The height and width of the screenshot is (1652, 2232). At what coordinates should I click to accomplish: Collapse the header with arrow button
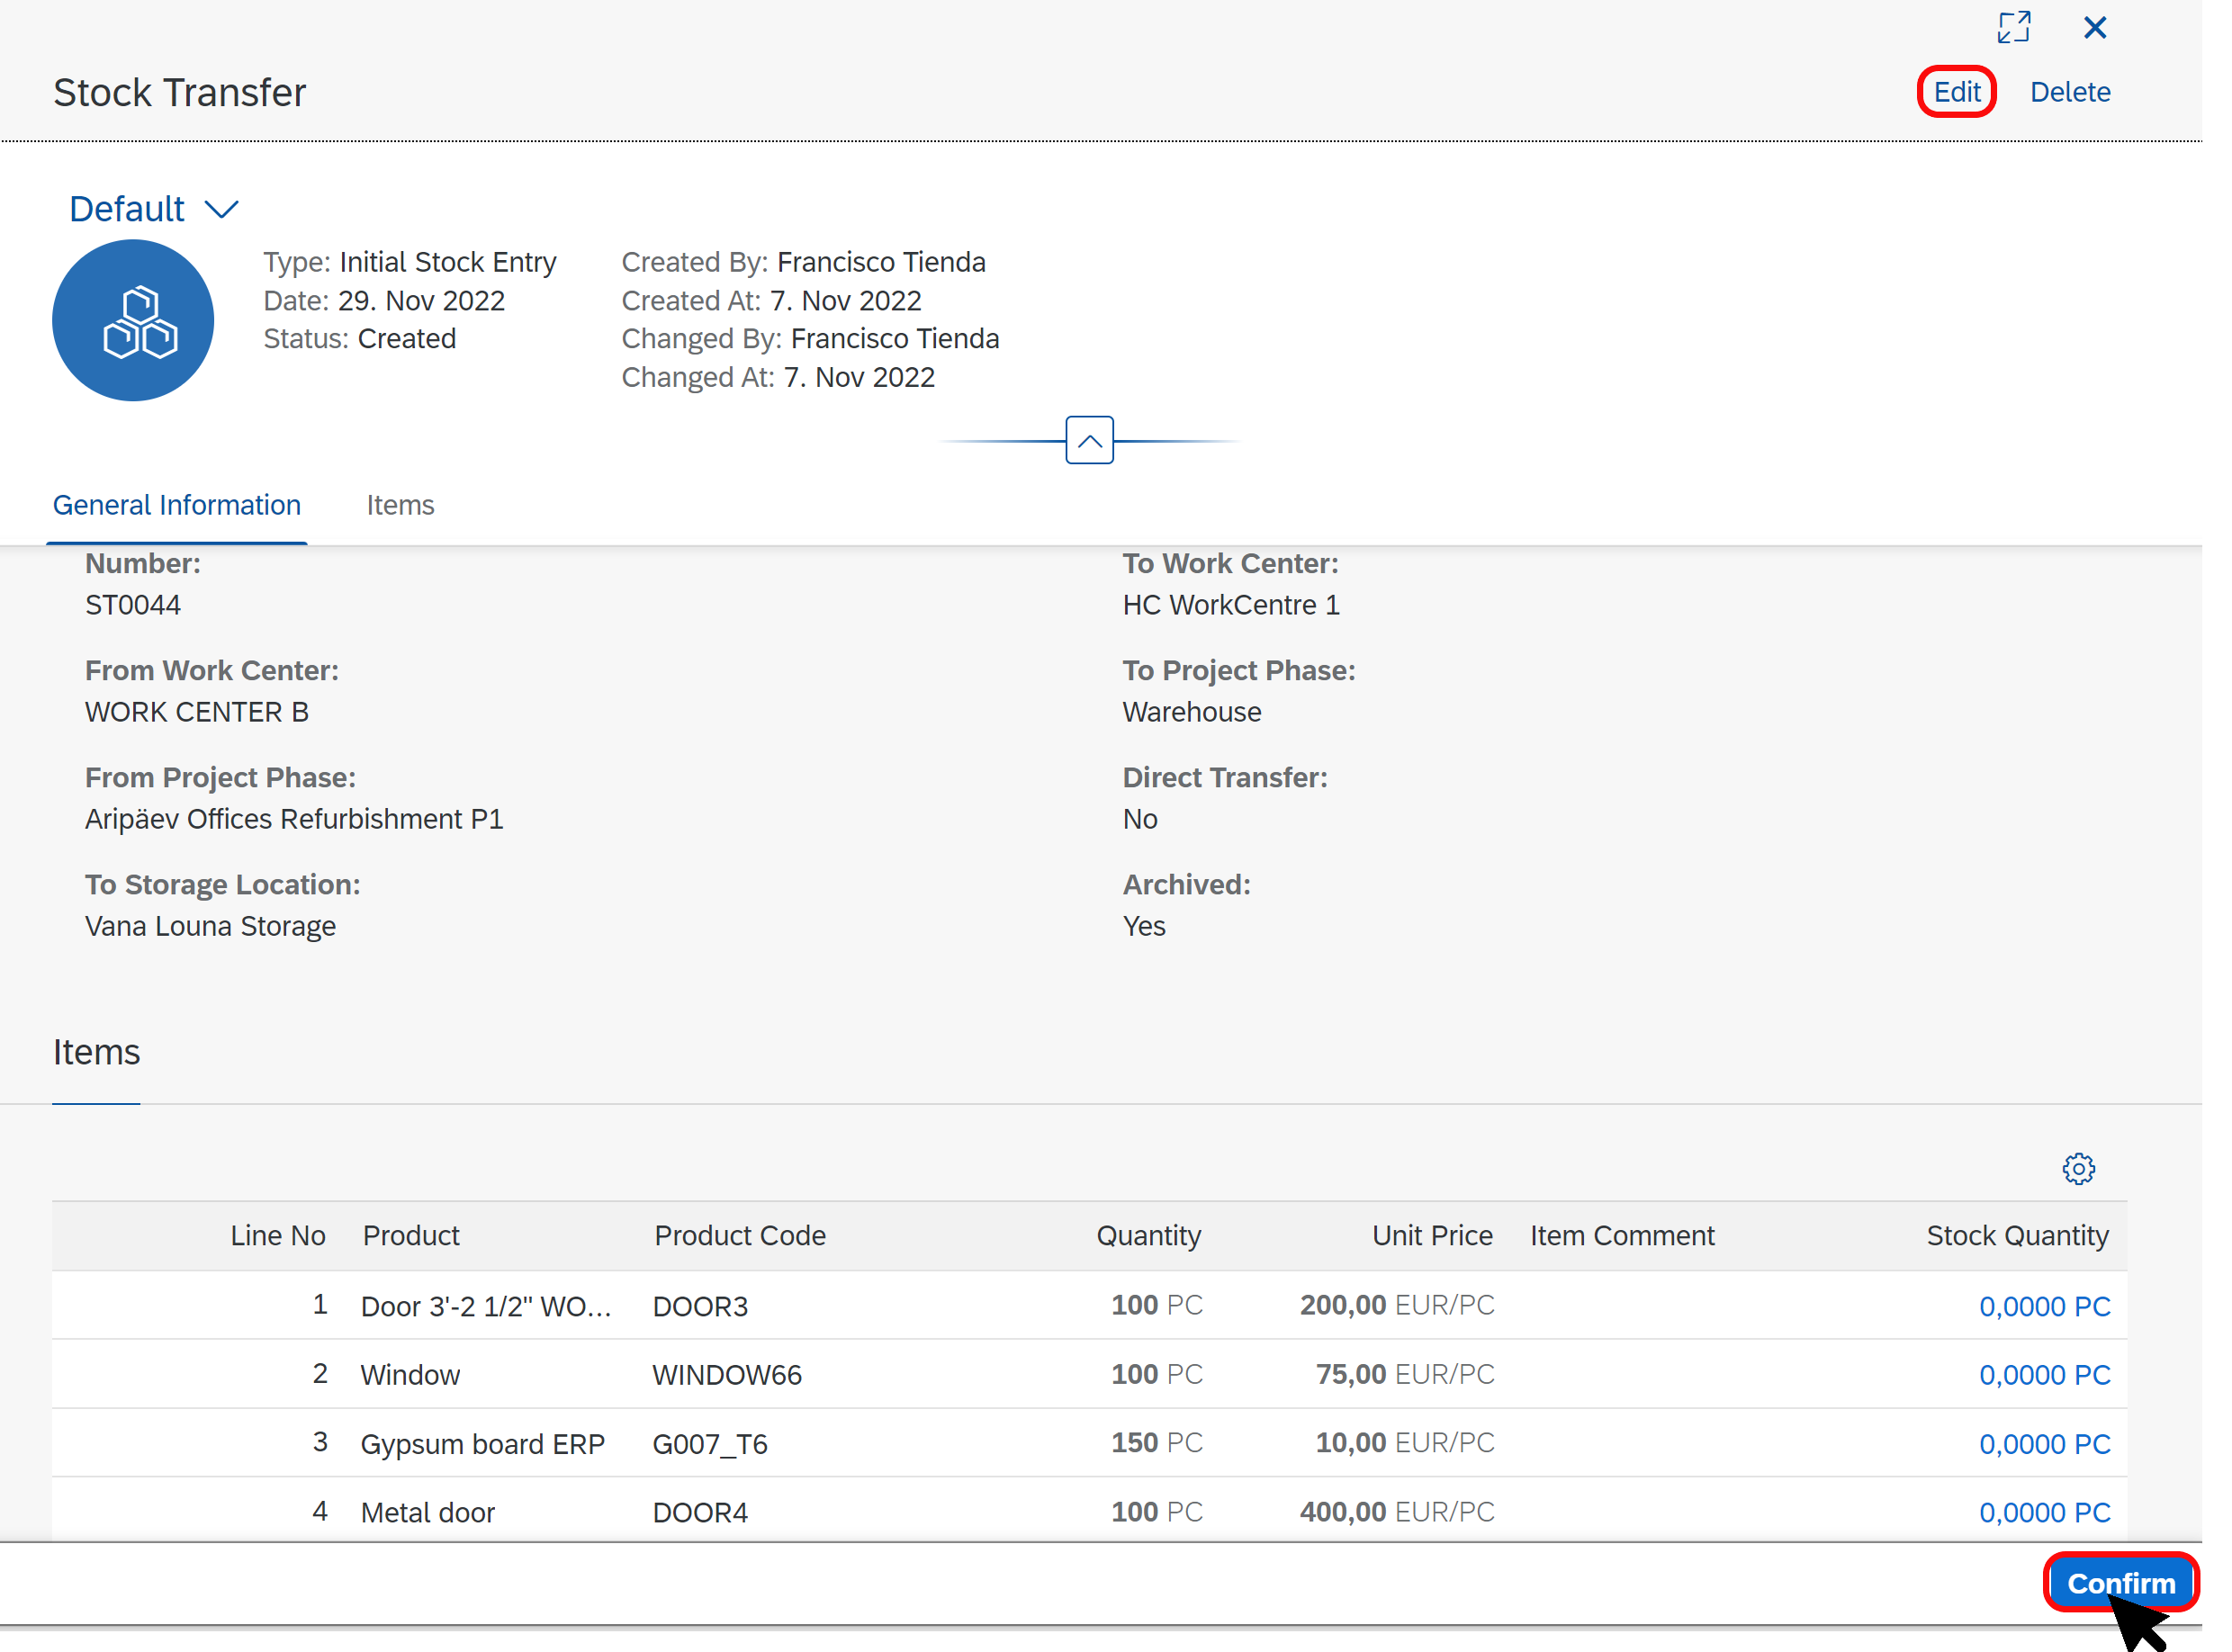1089,441
